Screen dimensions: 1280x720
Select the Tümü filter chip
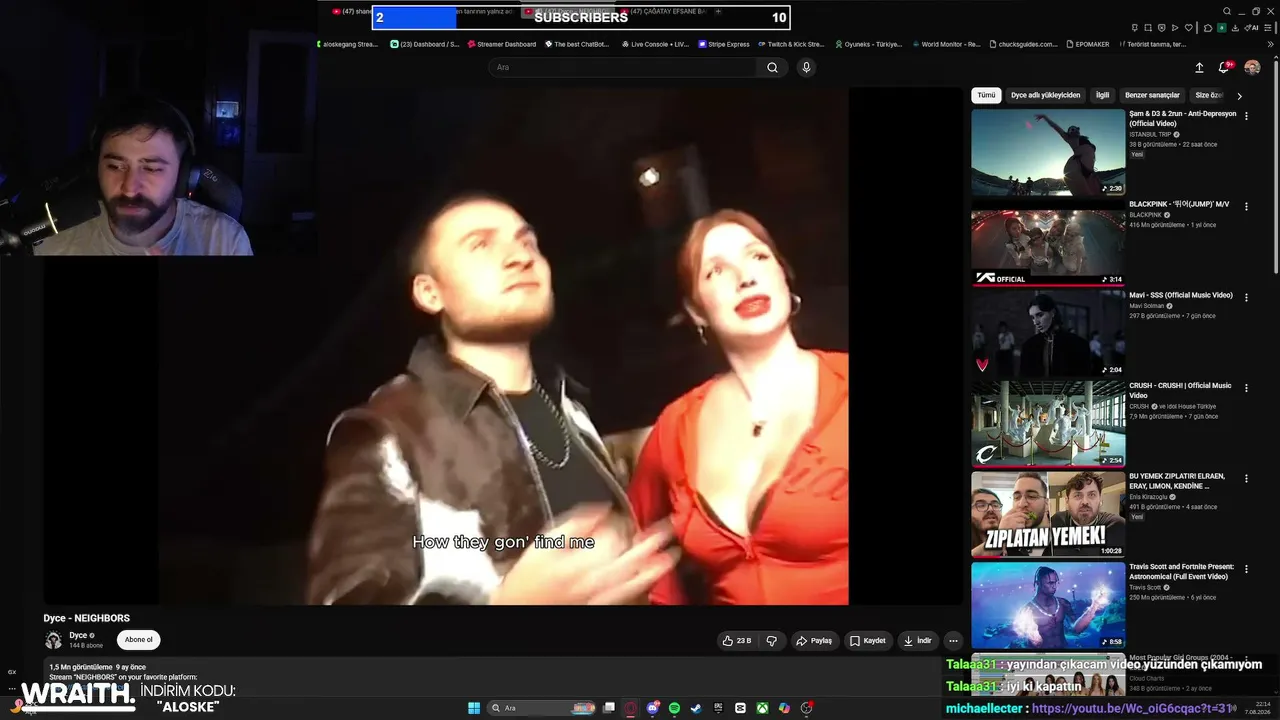pos(986,95)
